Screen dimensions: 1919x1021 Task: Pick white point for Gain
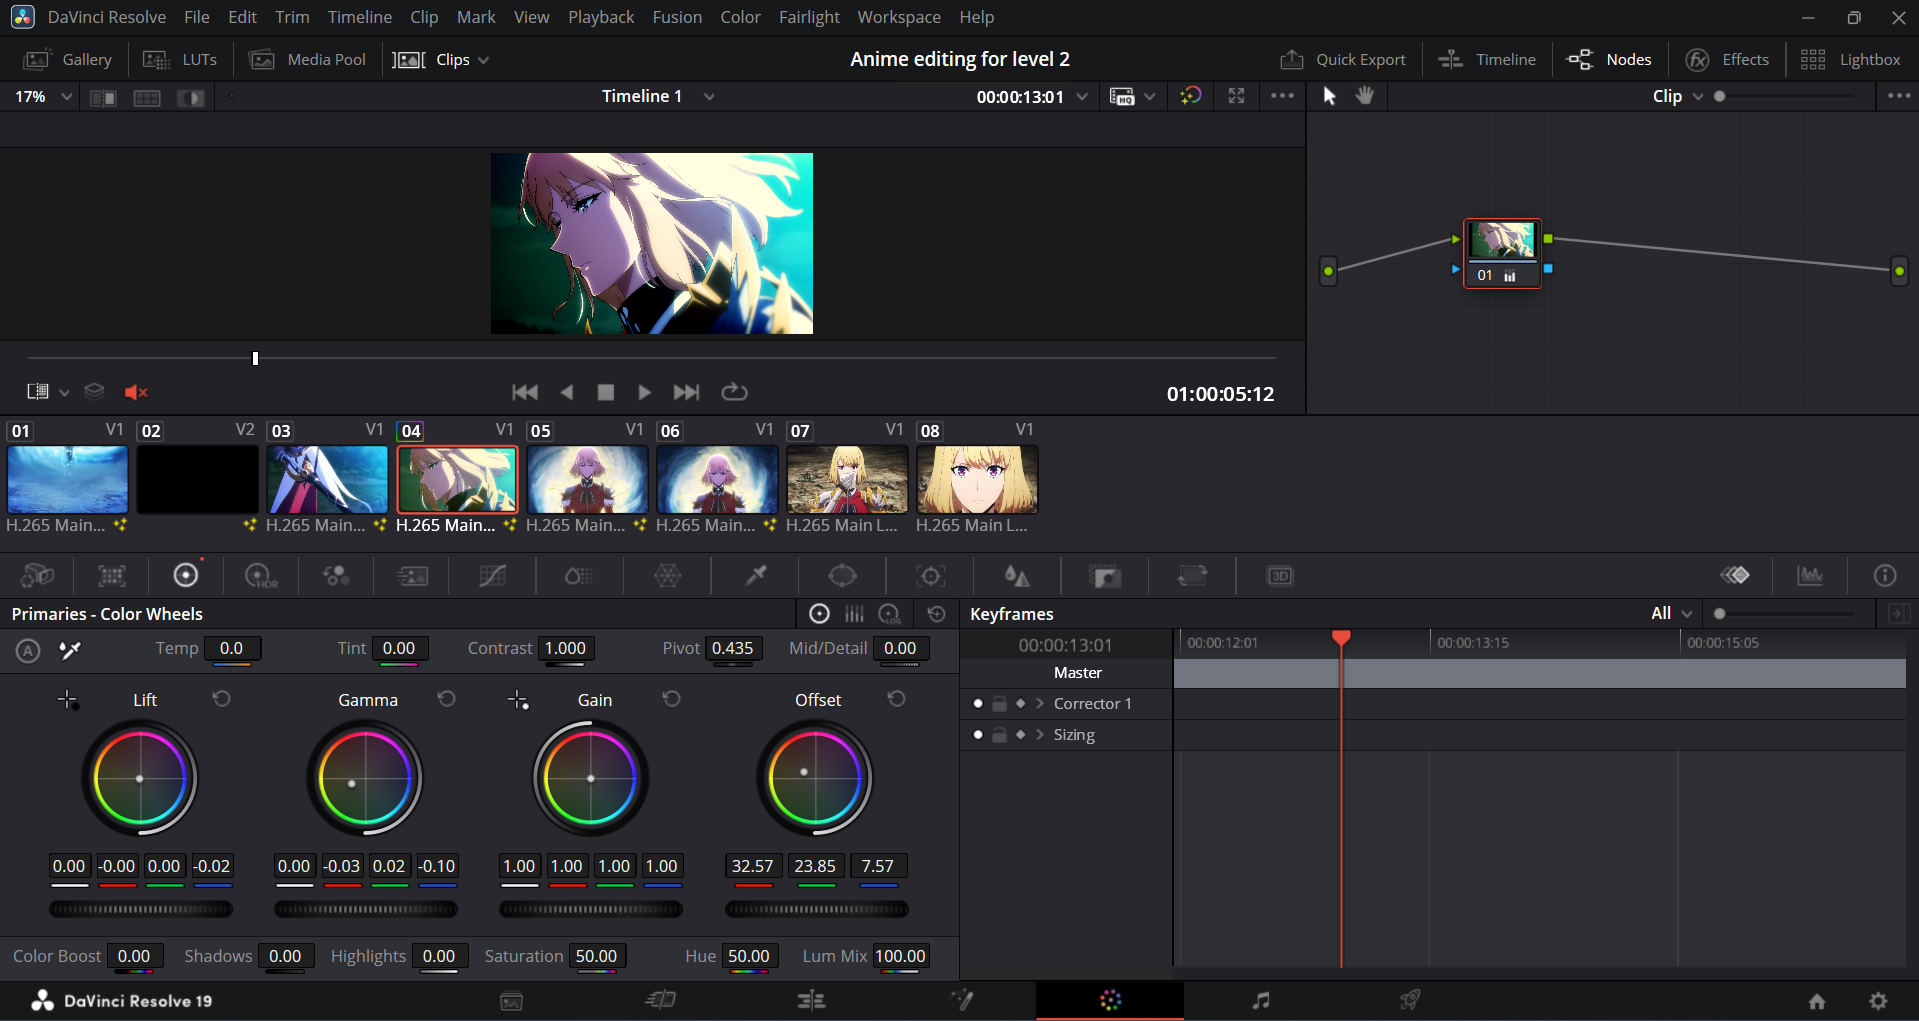tap(518, 700)
